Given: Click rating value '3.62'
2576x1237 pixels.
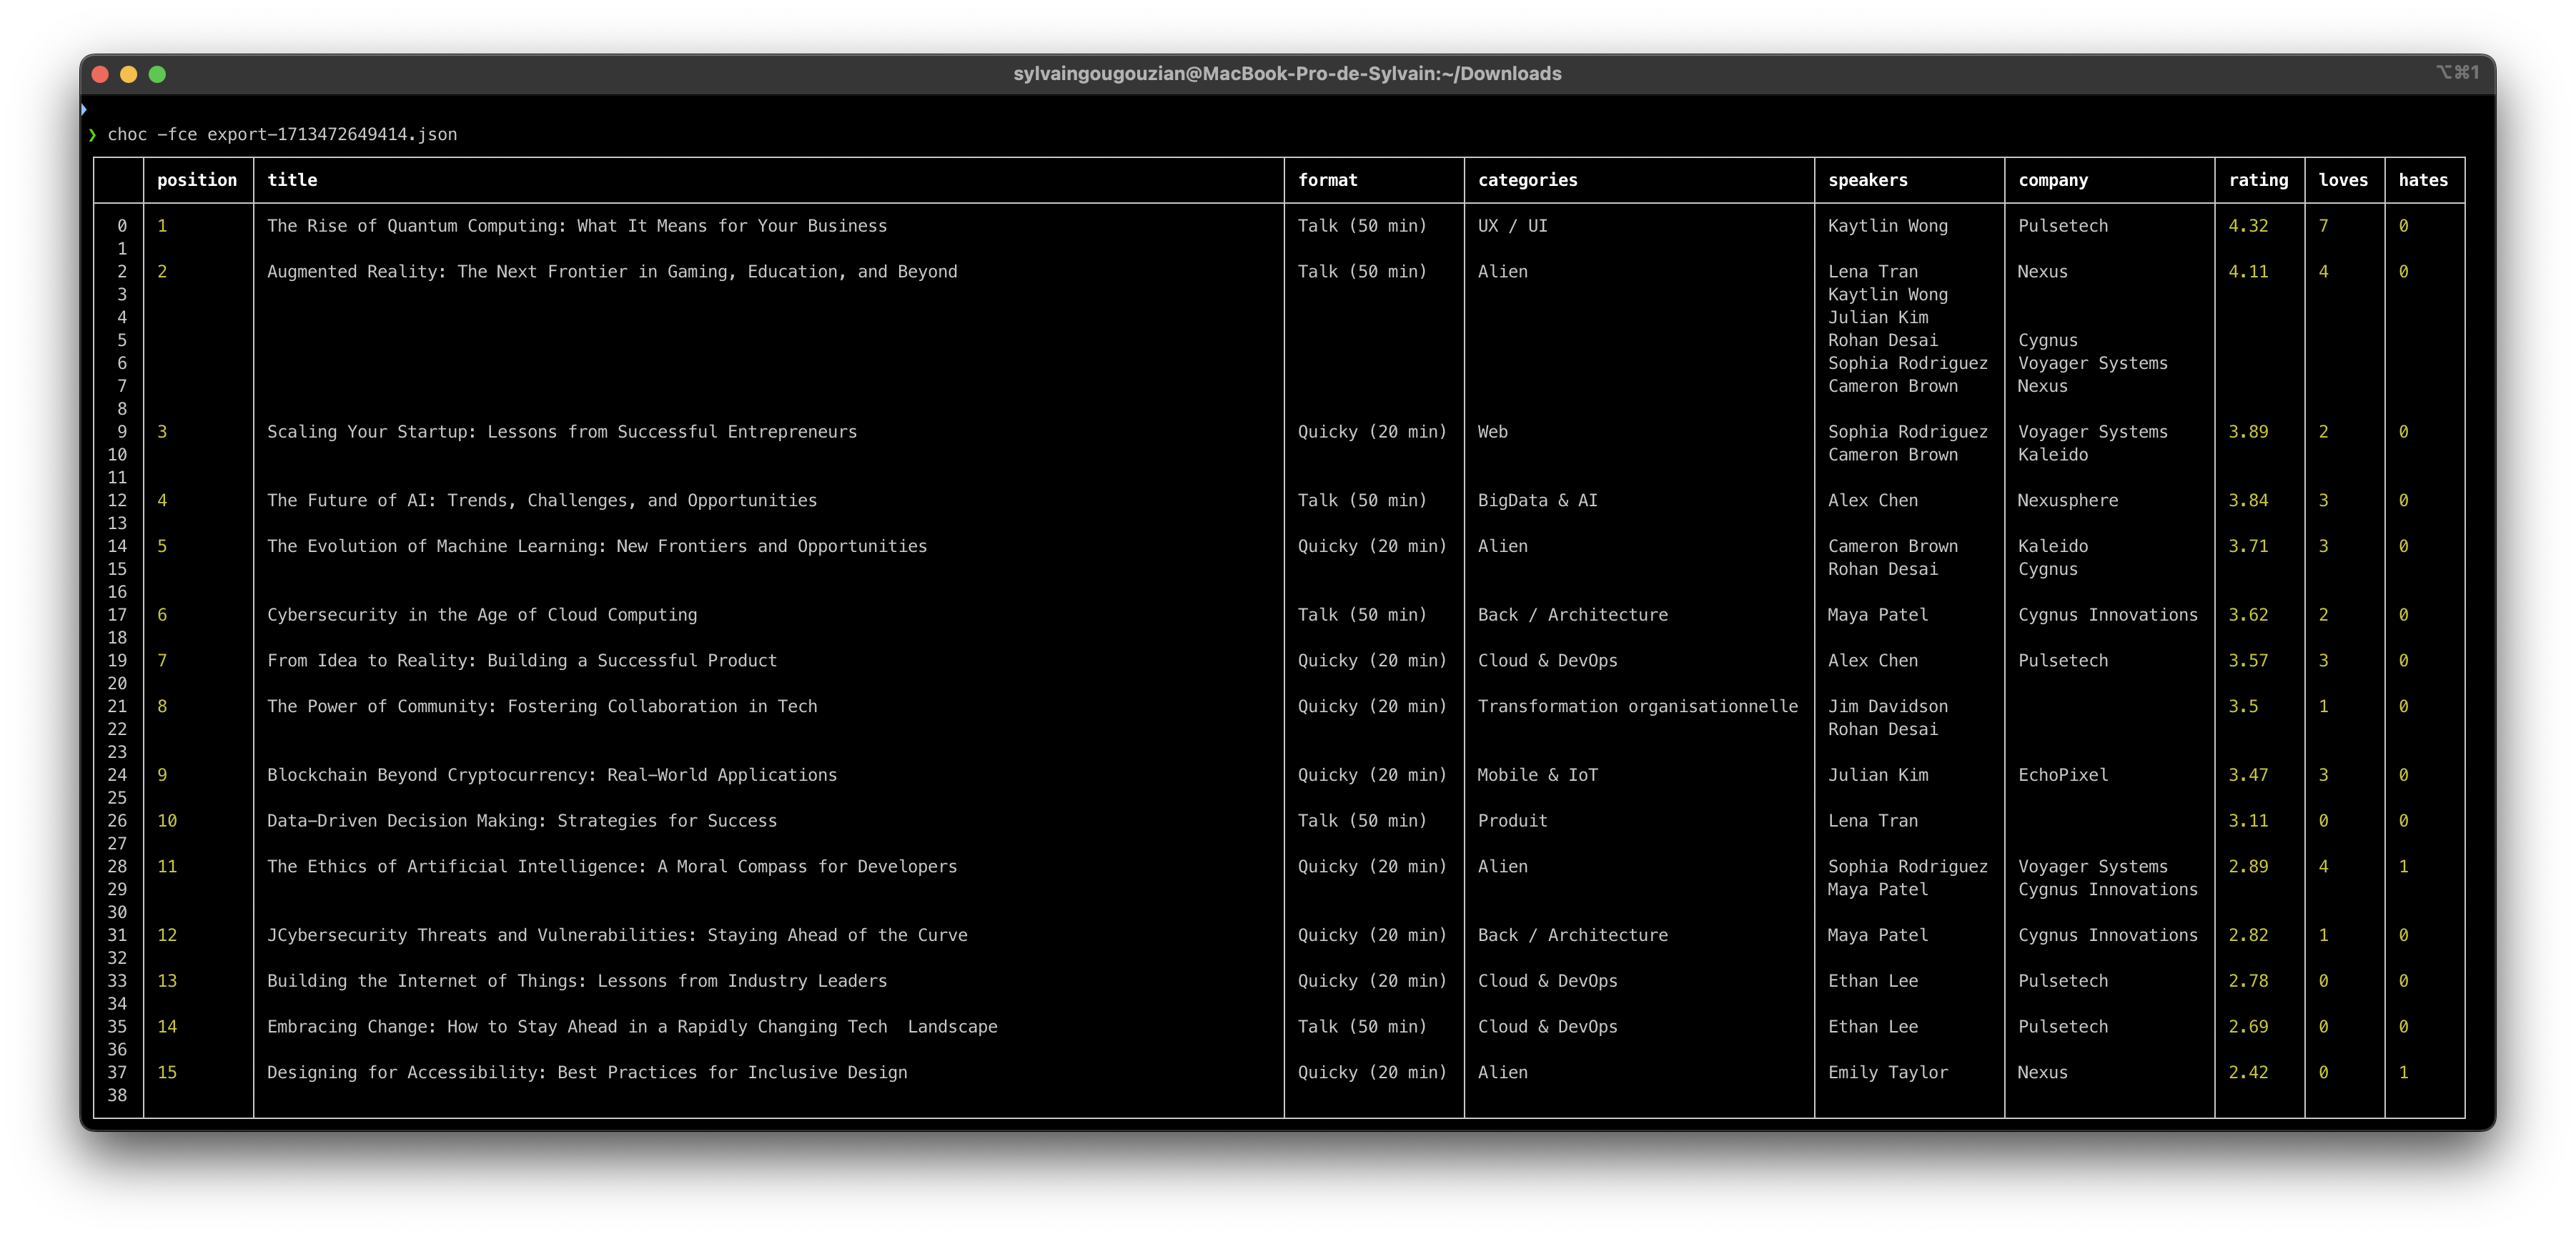Looking at the screenshot, I should pyautogui.click(x=2248, y=615).
